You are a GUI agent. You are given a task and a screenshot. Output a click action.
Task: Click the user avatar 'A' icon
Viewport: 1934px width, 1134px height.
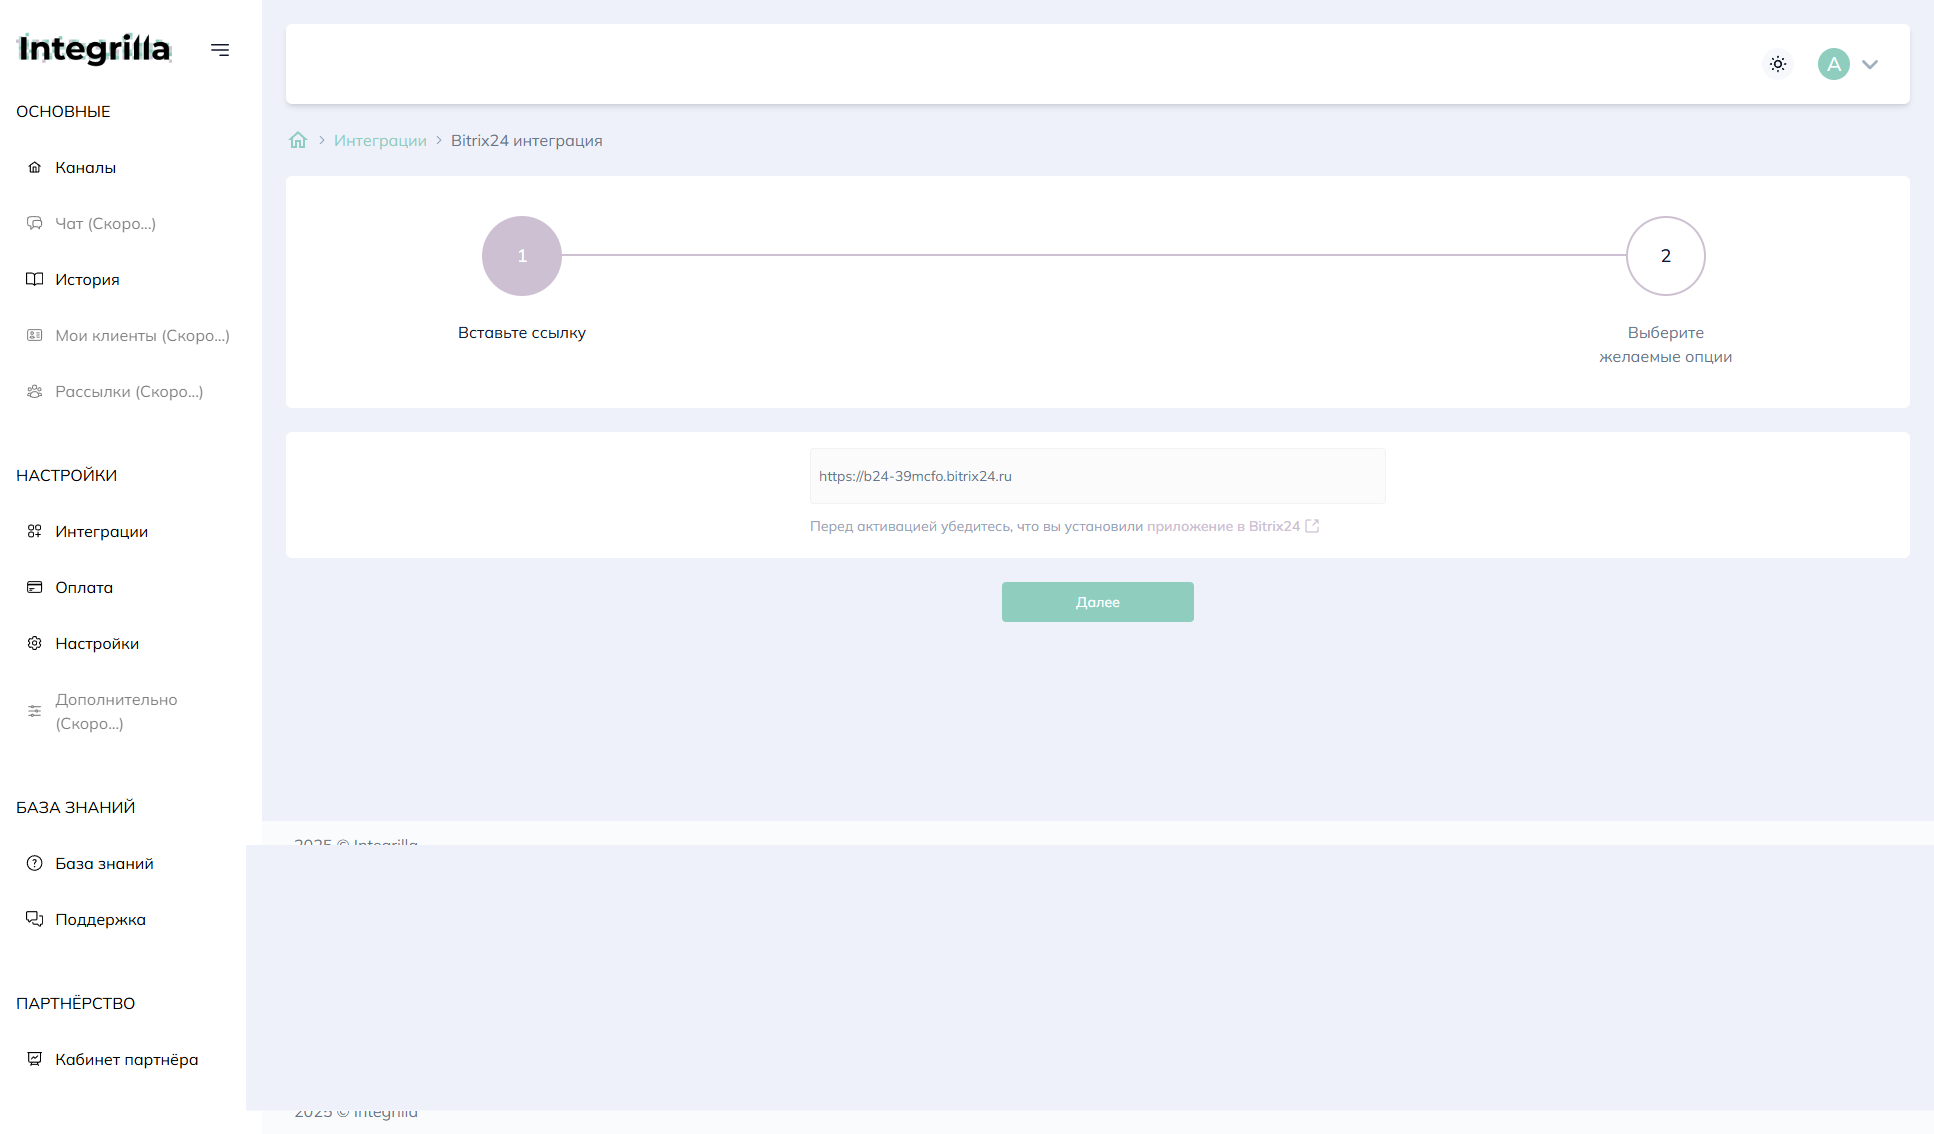coord(1833,64)
